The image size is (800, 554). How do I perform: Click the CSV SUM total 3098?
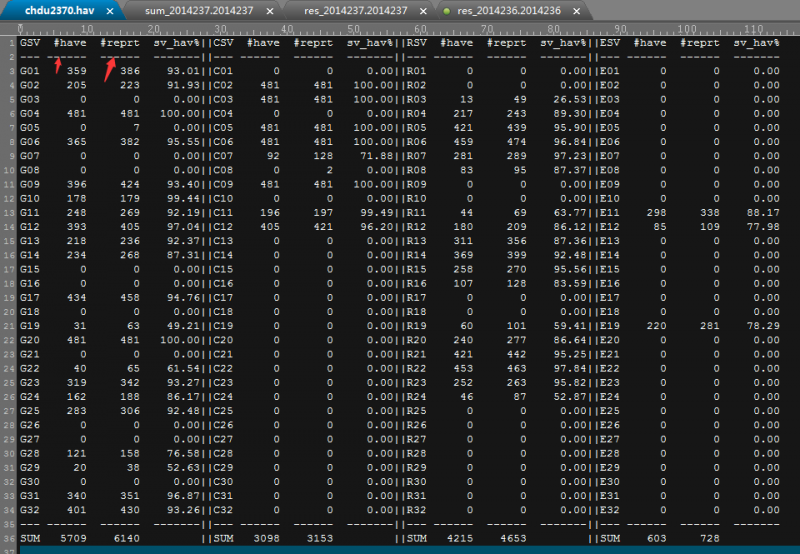pos(267,538)
